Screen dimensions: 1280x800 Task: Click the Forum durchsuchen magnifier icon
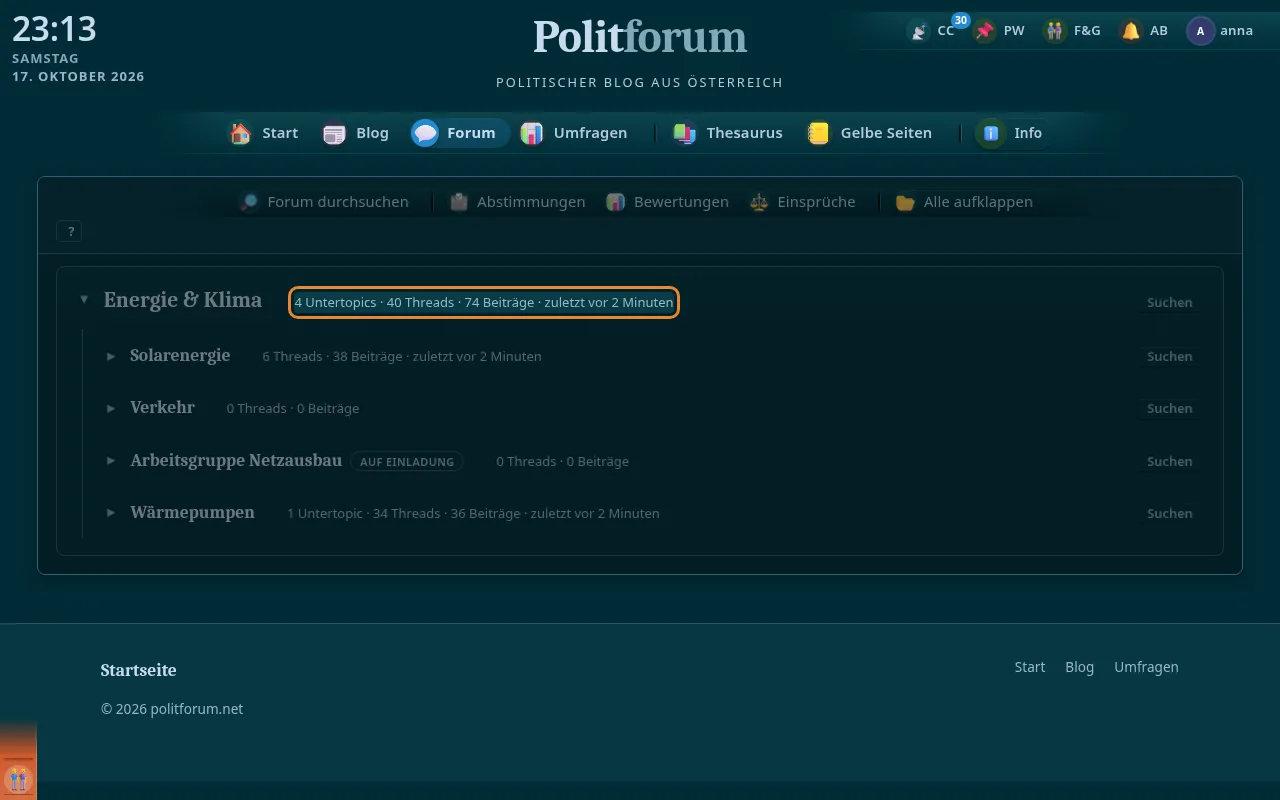(250, 202)
